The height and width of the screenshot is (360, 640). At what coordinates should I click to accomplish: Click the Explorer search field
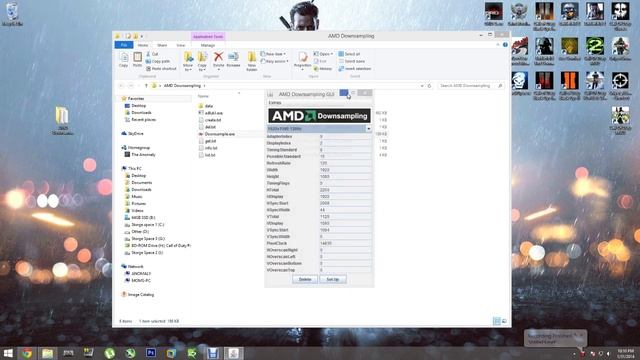click(x=471, y=86)
